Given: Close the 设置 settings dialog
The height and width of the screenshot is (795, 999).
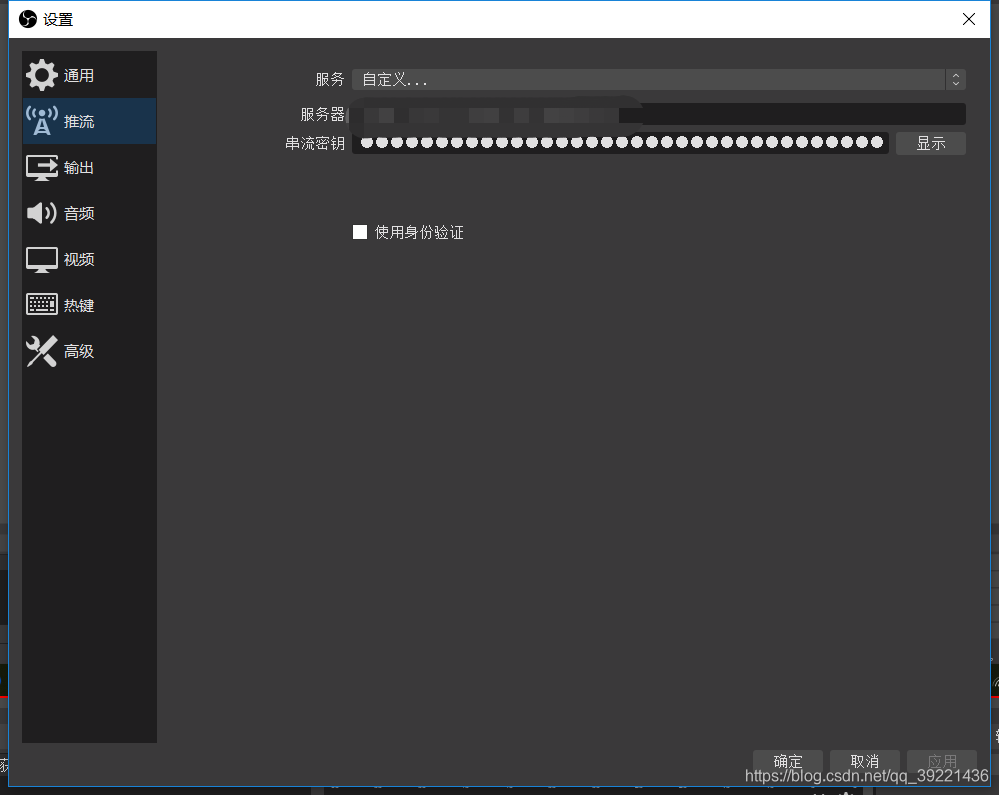Looking at the screenshot, I should pos(968,19).
